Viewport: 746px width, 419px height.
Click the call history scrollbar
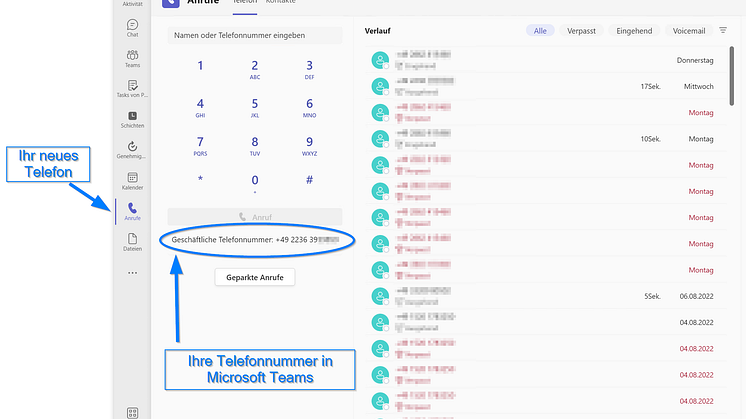tap(732, 75)
